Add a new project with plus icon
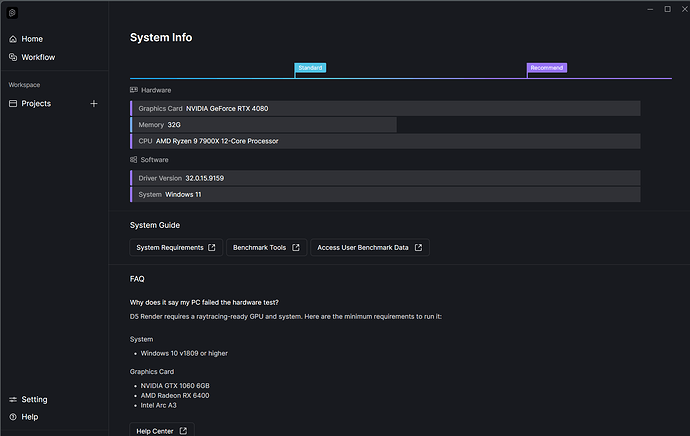 click(94, 103)
